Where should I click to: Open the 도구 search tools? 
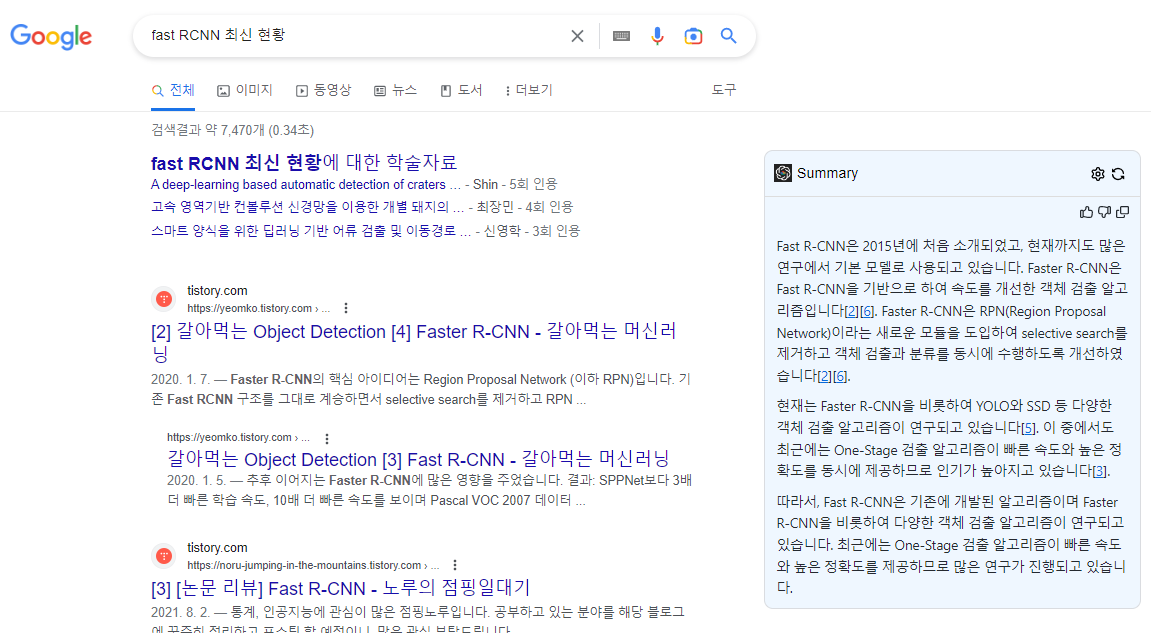coord(724,90)
